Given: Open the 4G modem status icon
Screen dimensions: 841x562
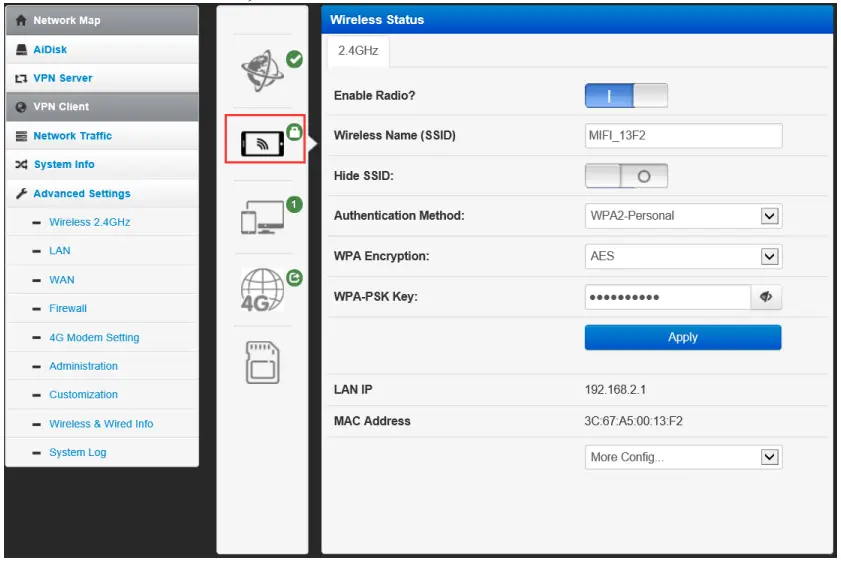Looking at the screenshot, I should coord(262,290).
